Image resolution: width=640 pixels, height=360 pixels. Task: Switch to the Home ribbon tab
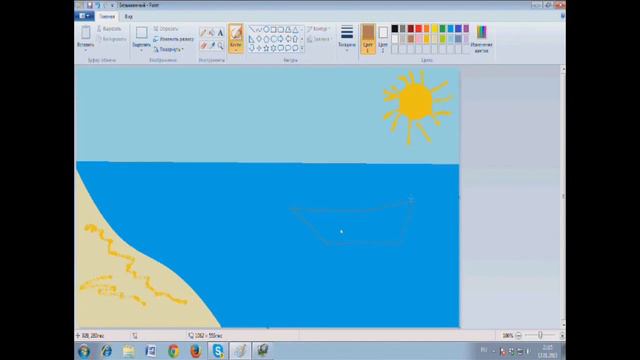pos(107,16)
